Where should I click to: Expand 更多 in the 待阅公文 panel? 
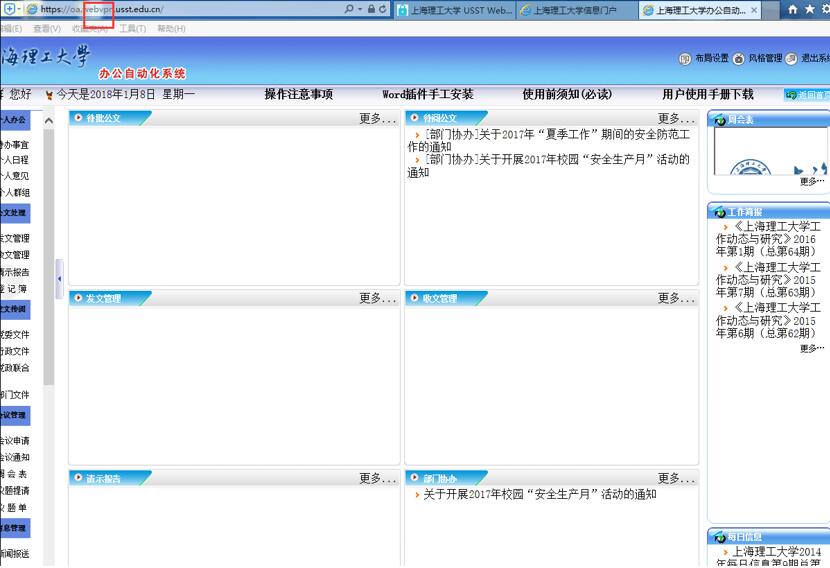point(676,118)
